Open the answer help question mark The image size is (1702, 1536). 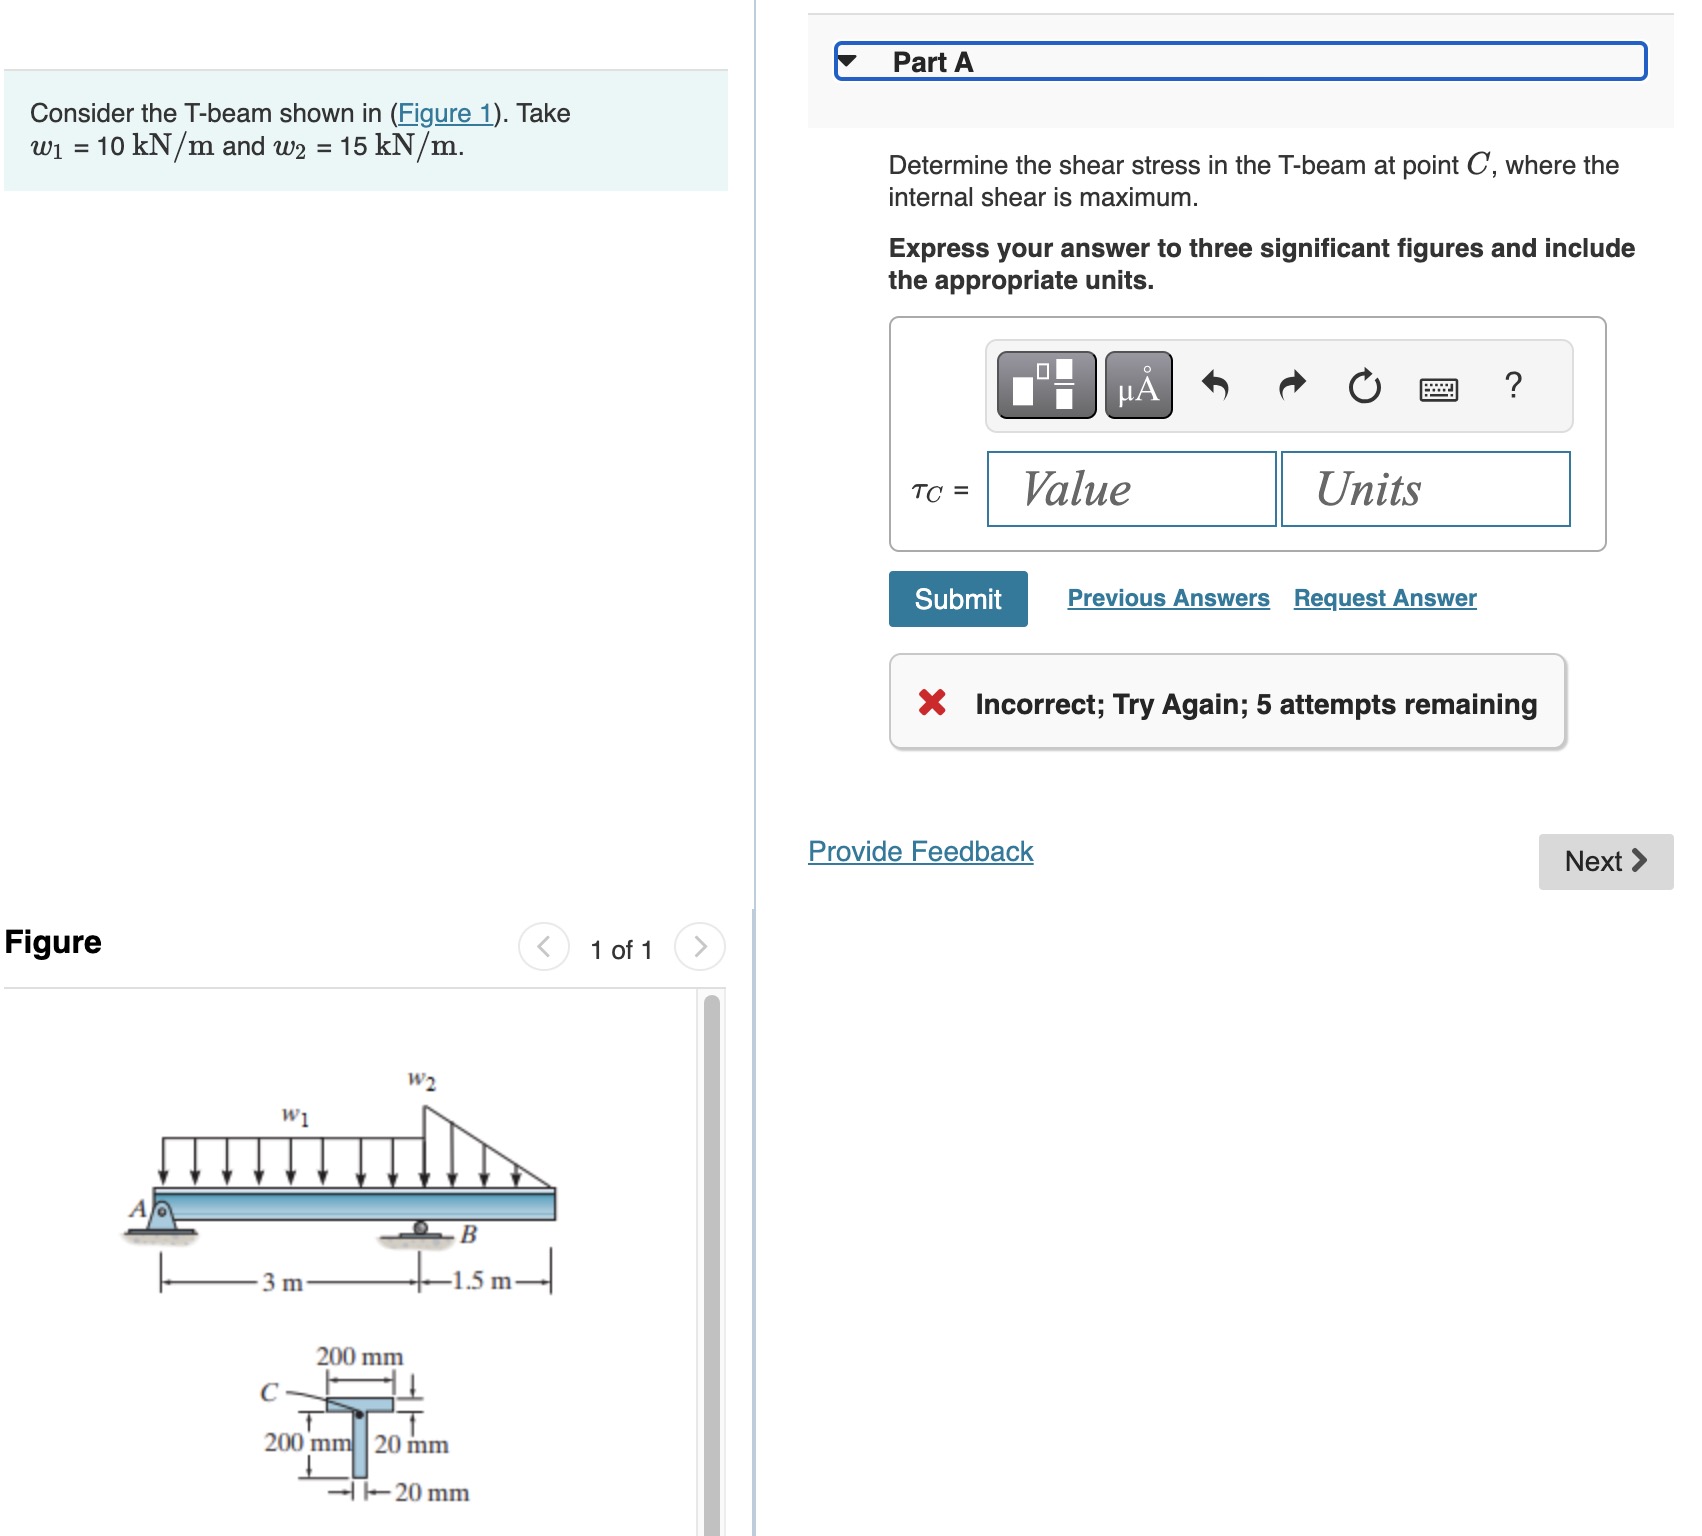1512,386
